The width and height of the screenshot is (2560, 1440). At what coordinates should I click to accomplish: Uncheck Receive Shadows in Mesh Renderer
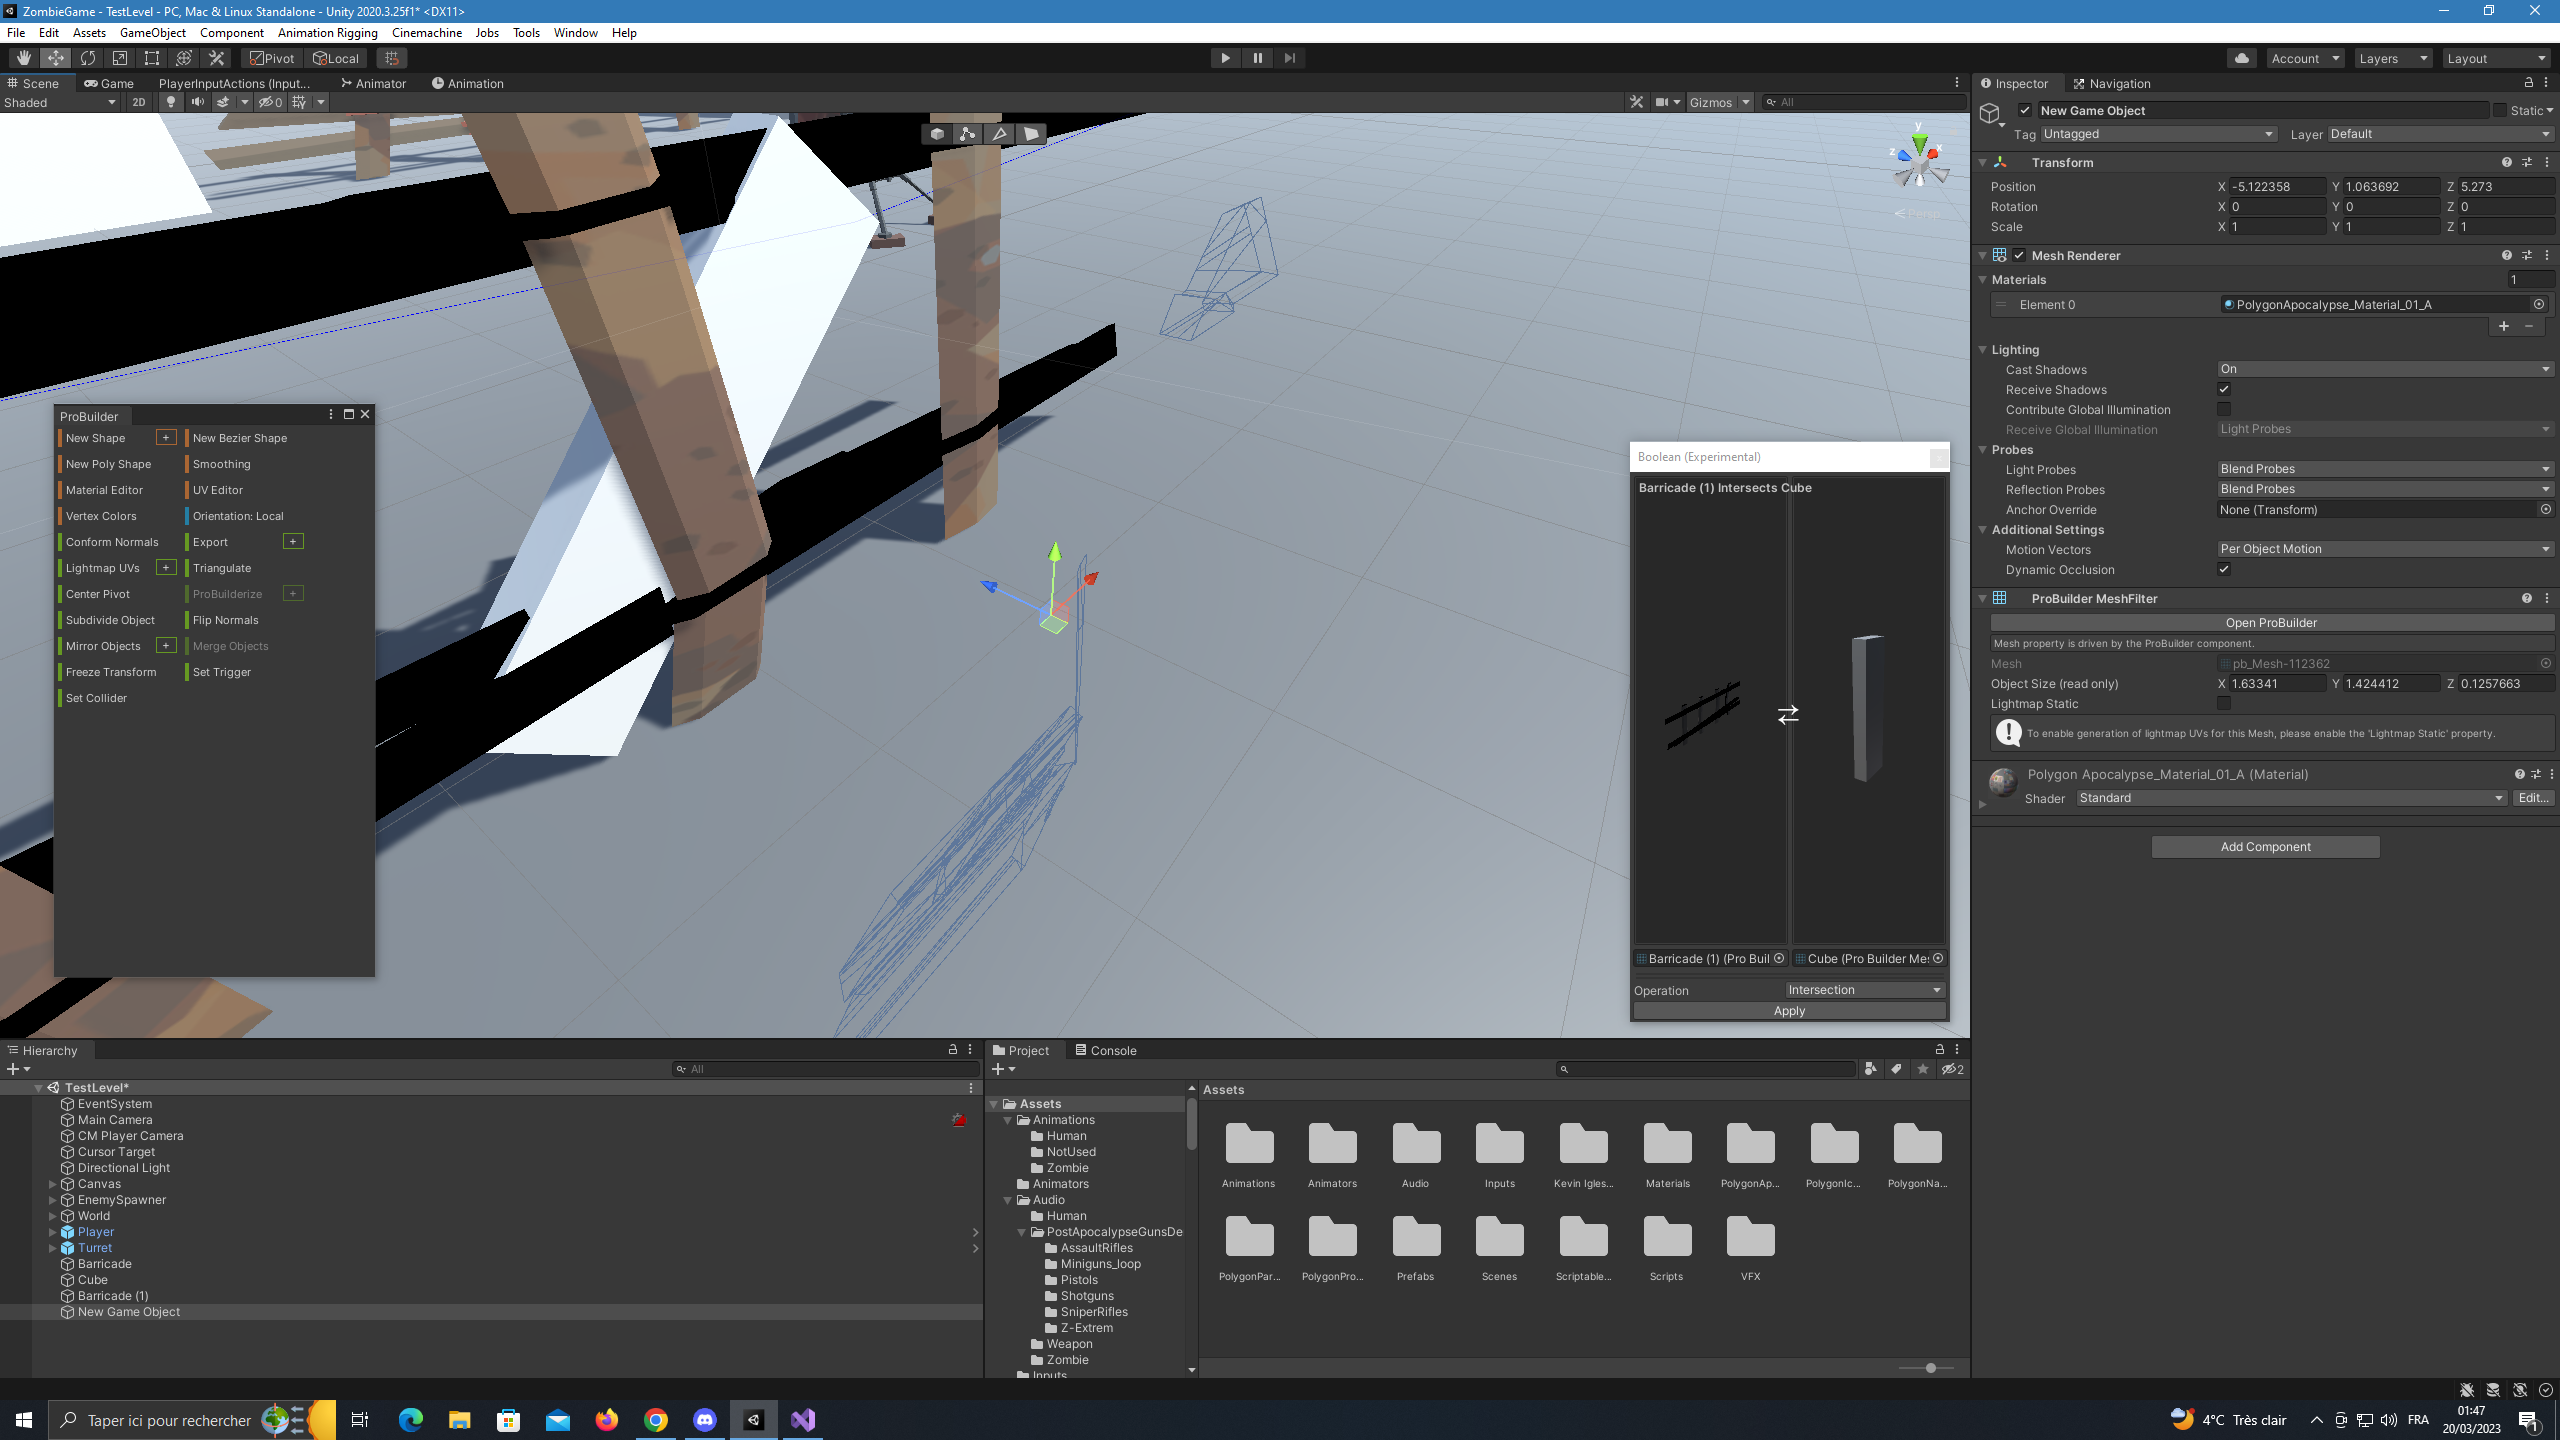pyautogui.click(x=2224, y=389)
